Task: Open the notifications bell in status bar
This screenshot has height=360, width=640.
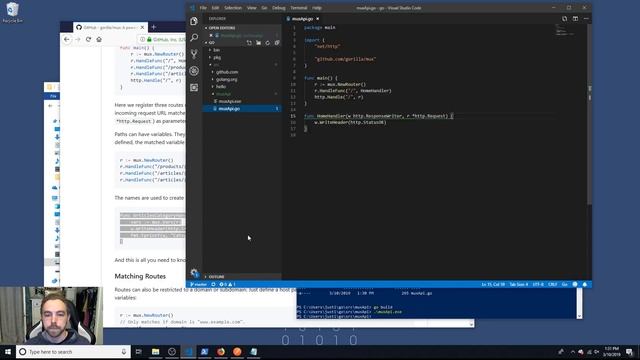Action: 585,284
